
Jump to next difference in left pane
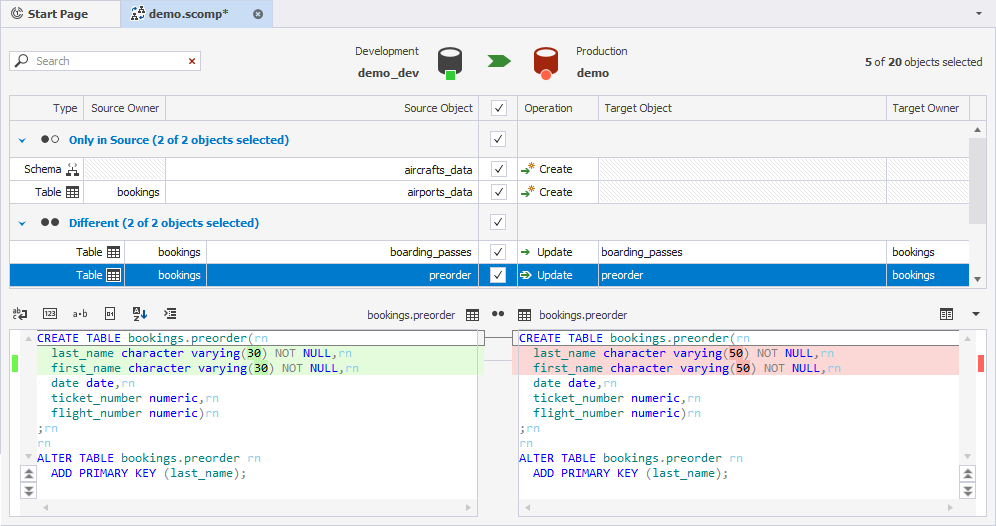tap(29, 490)
